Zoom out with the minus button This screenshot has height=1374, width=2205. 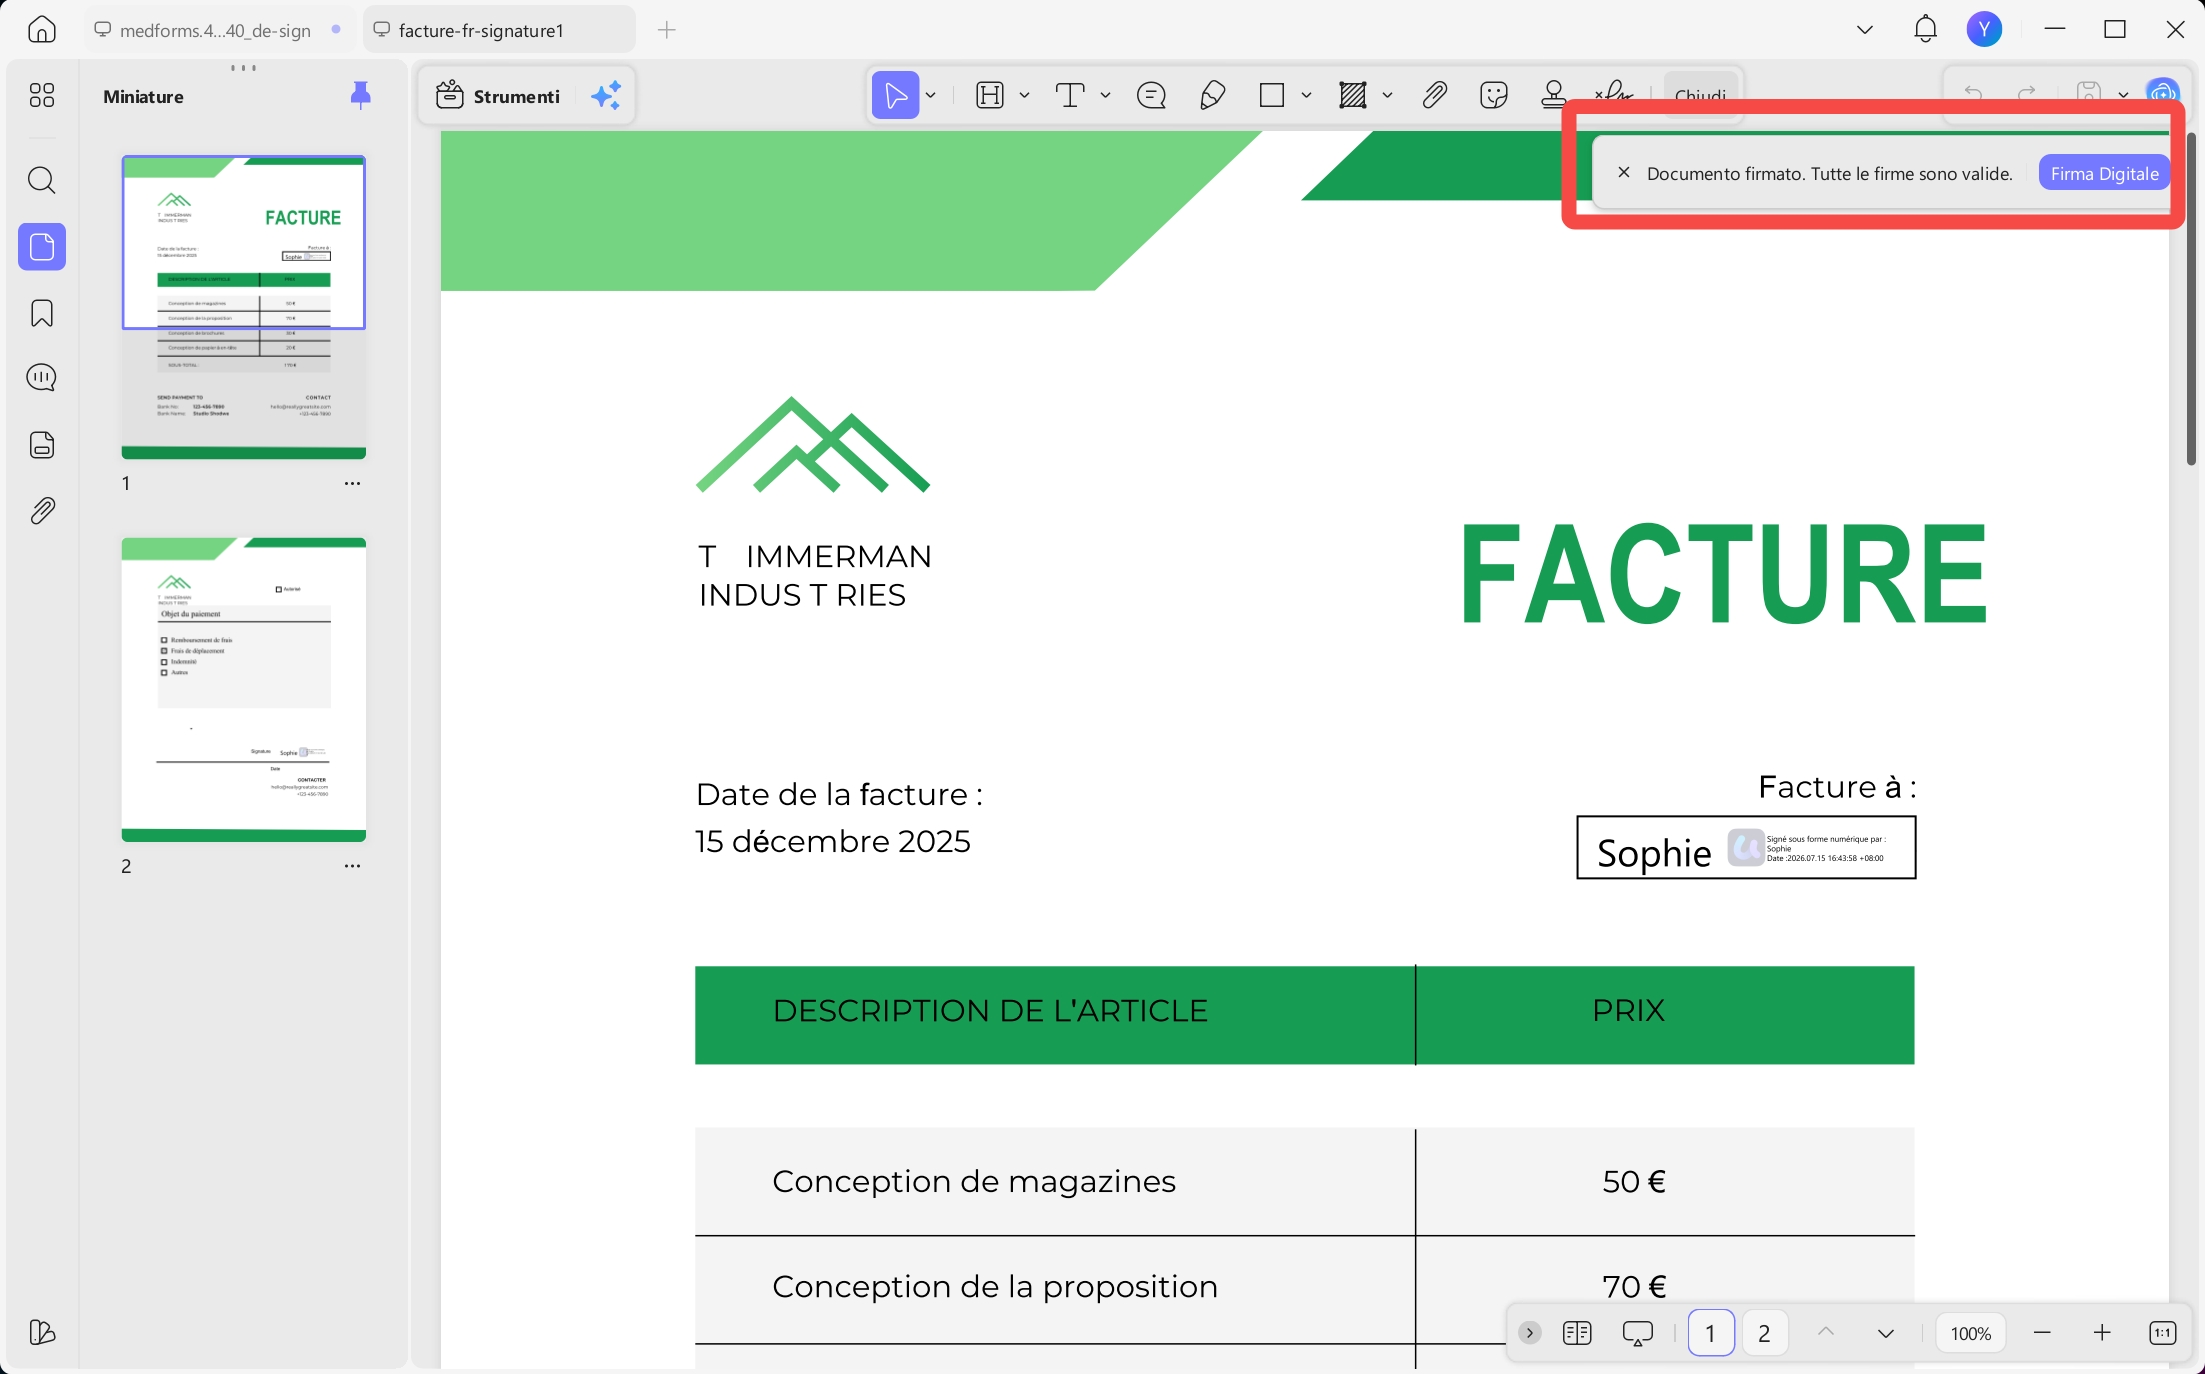click(x=2042, y=1333)
